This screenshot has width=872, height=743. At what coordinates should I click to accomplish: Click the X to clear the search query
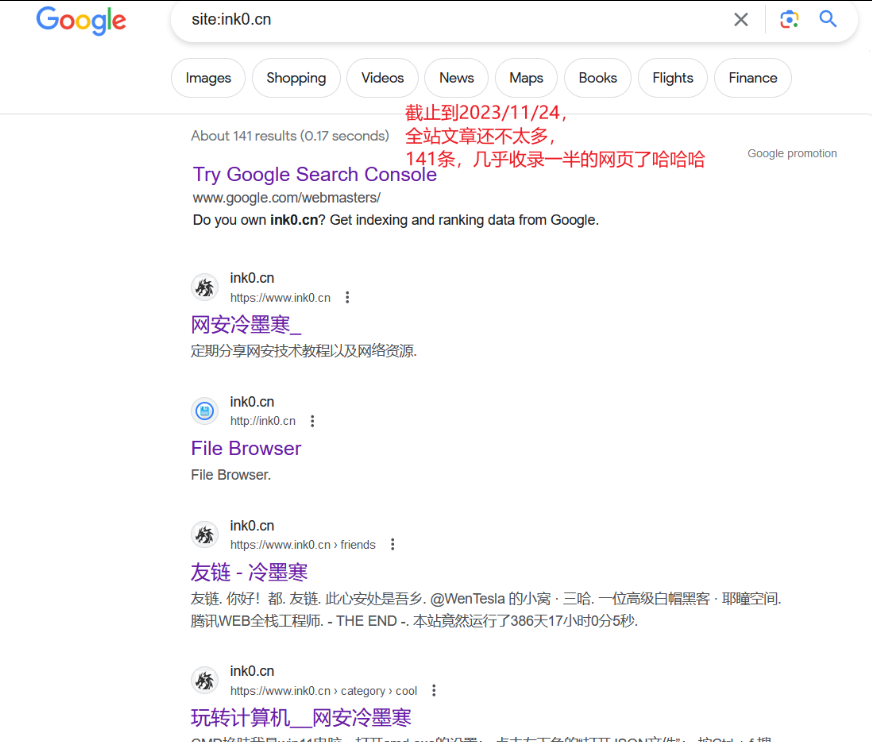tap(740, 19)
